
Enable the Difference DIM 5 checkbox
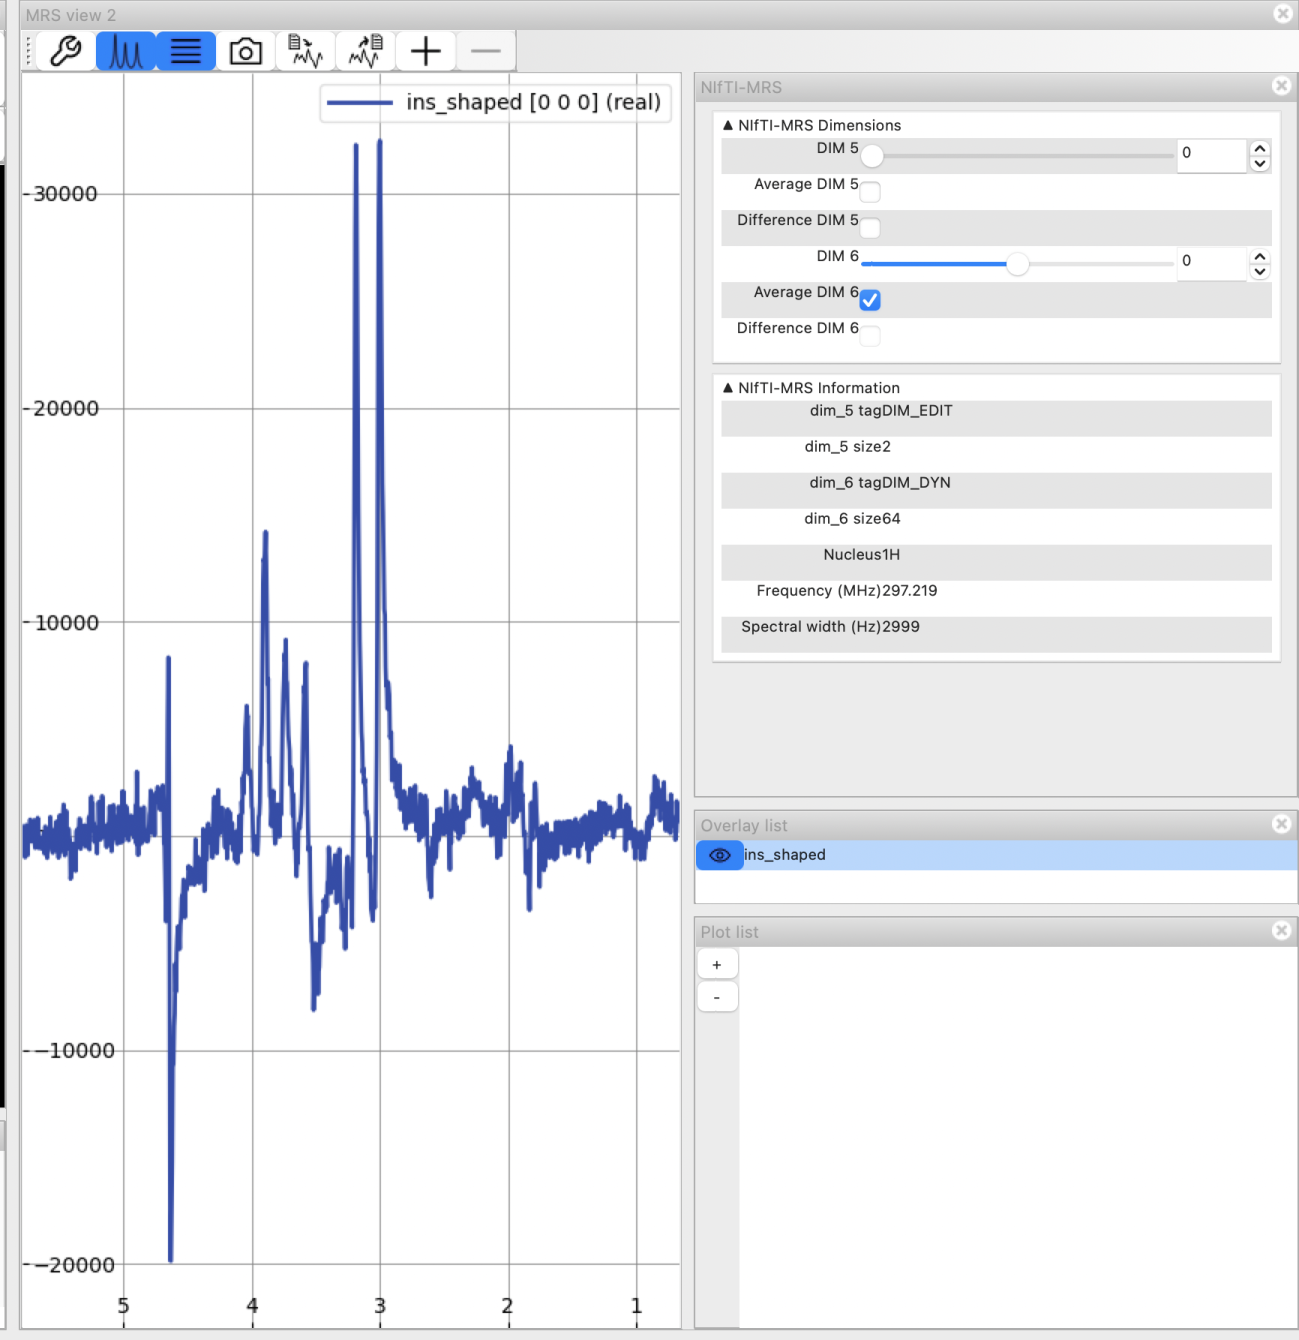[x=870, y=228]
